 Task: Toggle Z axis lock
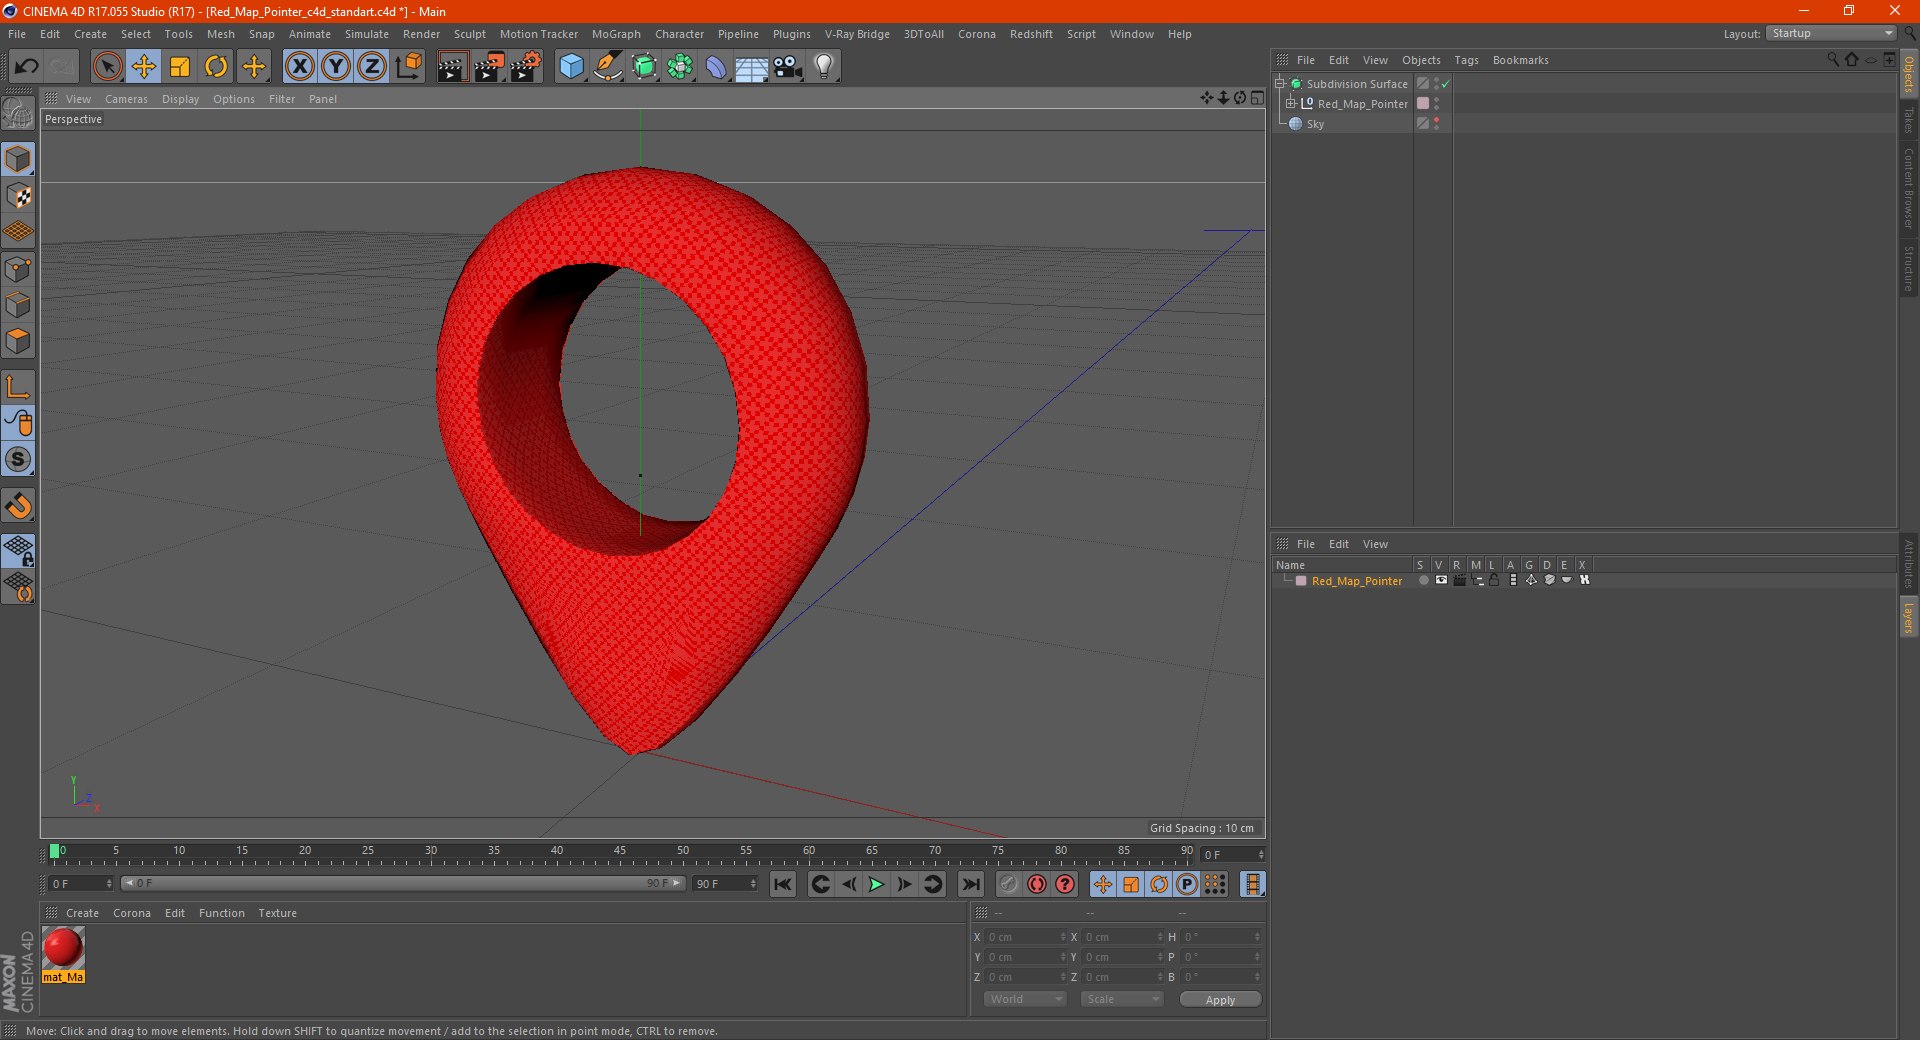click(x=371, y=66)
